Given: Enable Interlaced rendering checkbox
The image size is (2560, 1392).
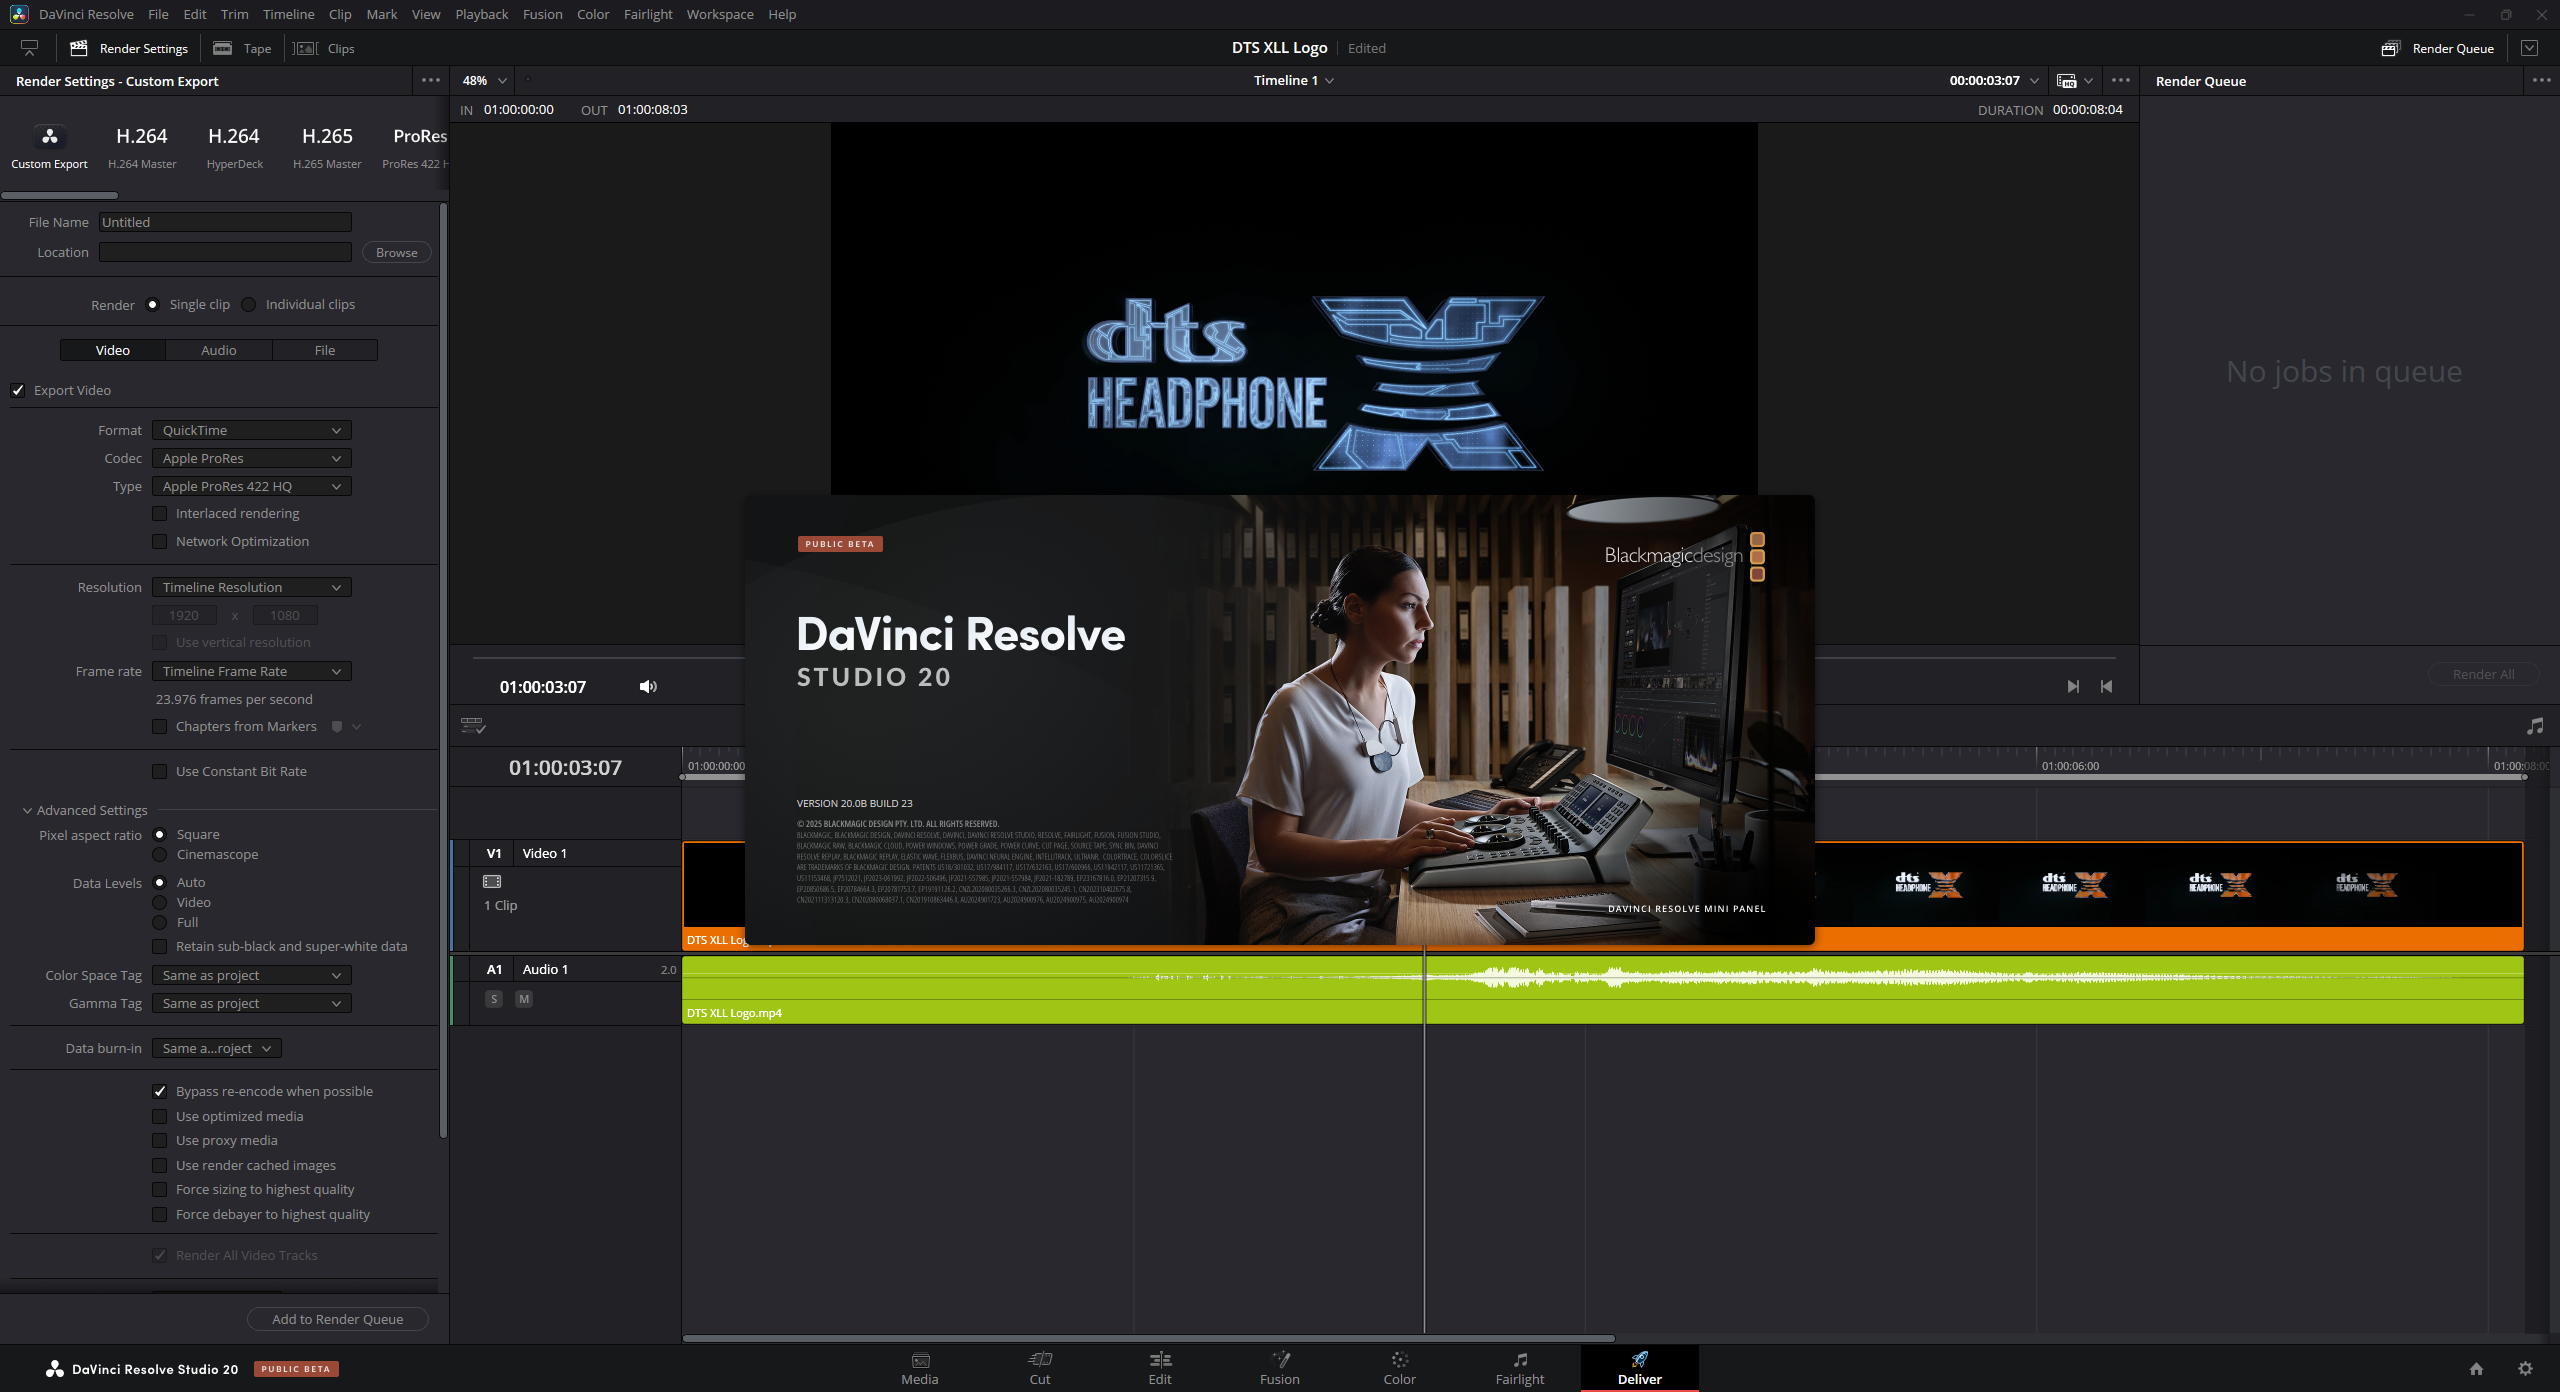Looking at the screenshot, I should click(x=160, y=514).
